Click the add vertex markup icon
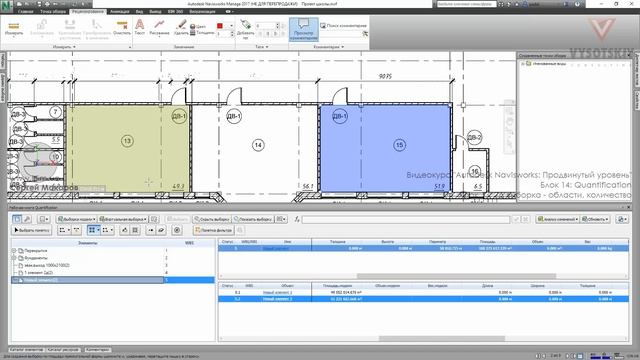Image resolution: width=640 pixels, height=360 pixels. 151,230
